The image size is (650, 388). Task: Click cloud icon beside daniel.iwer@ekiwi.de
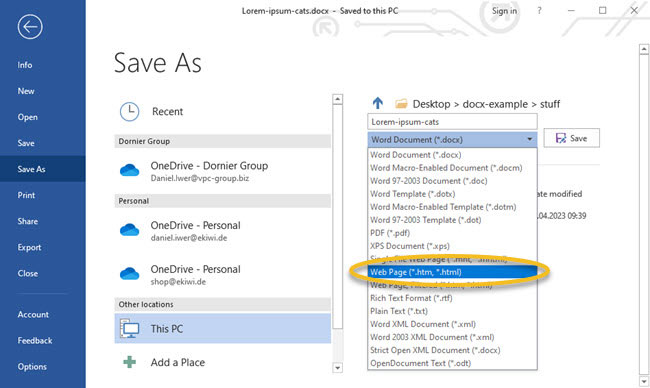[129, 230]
